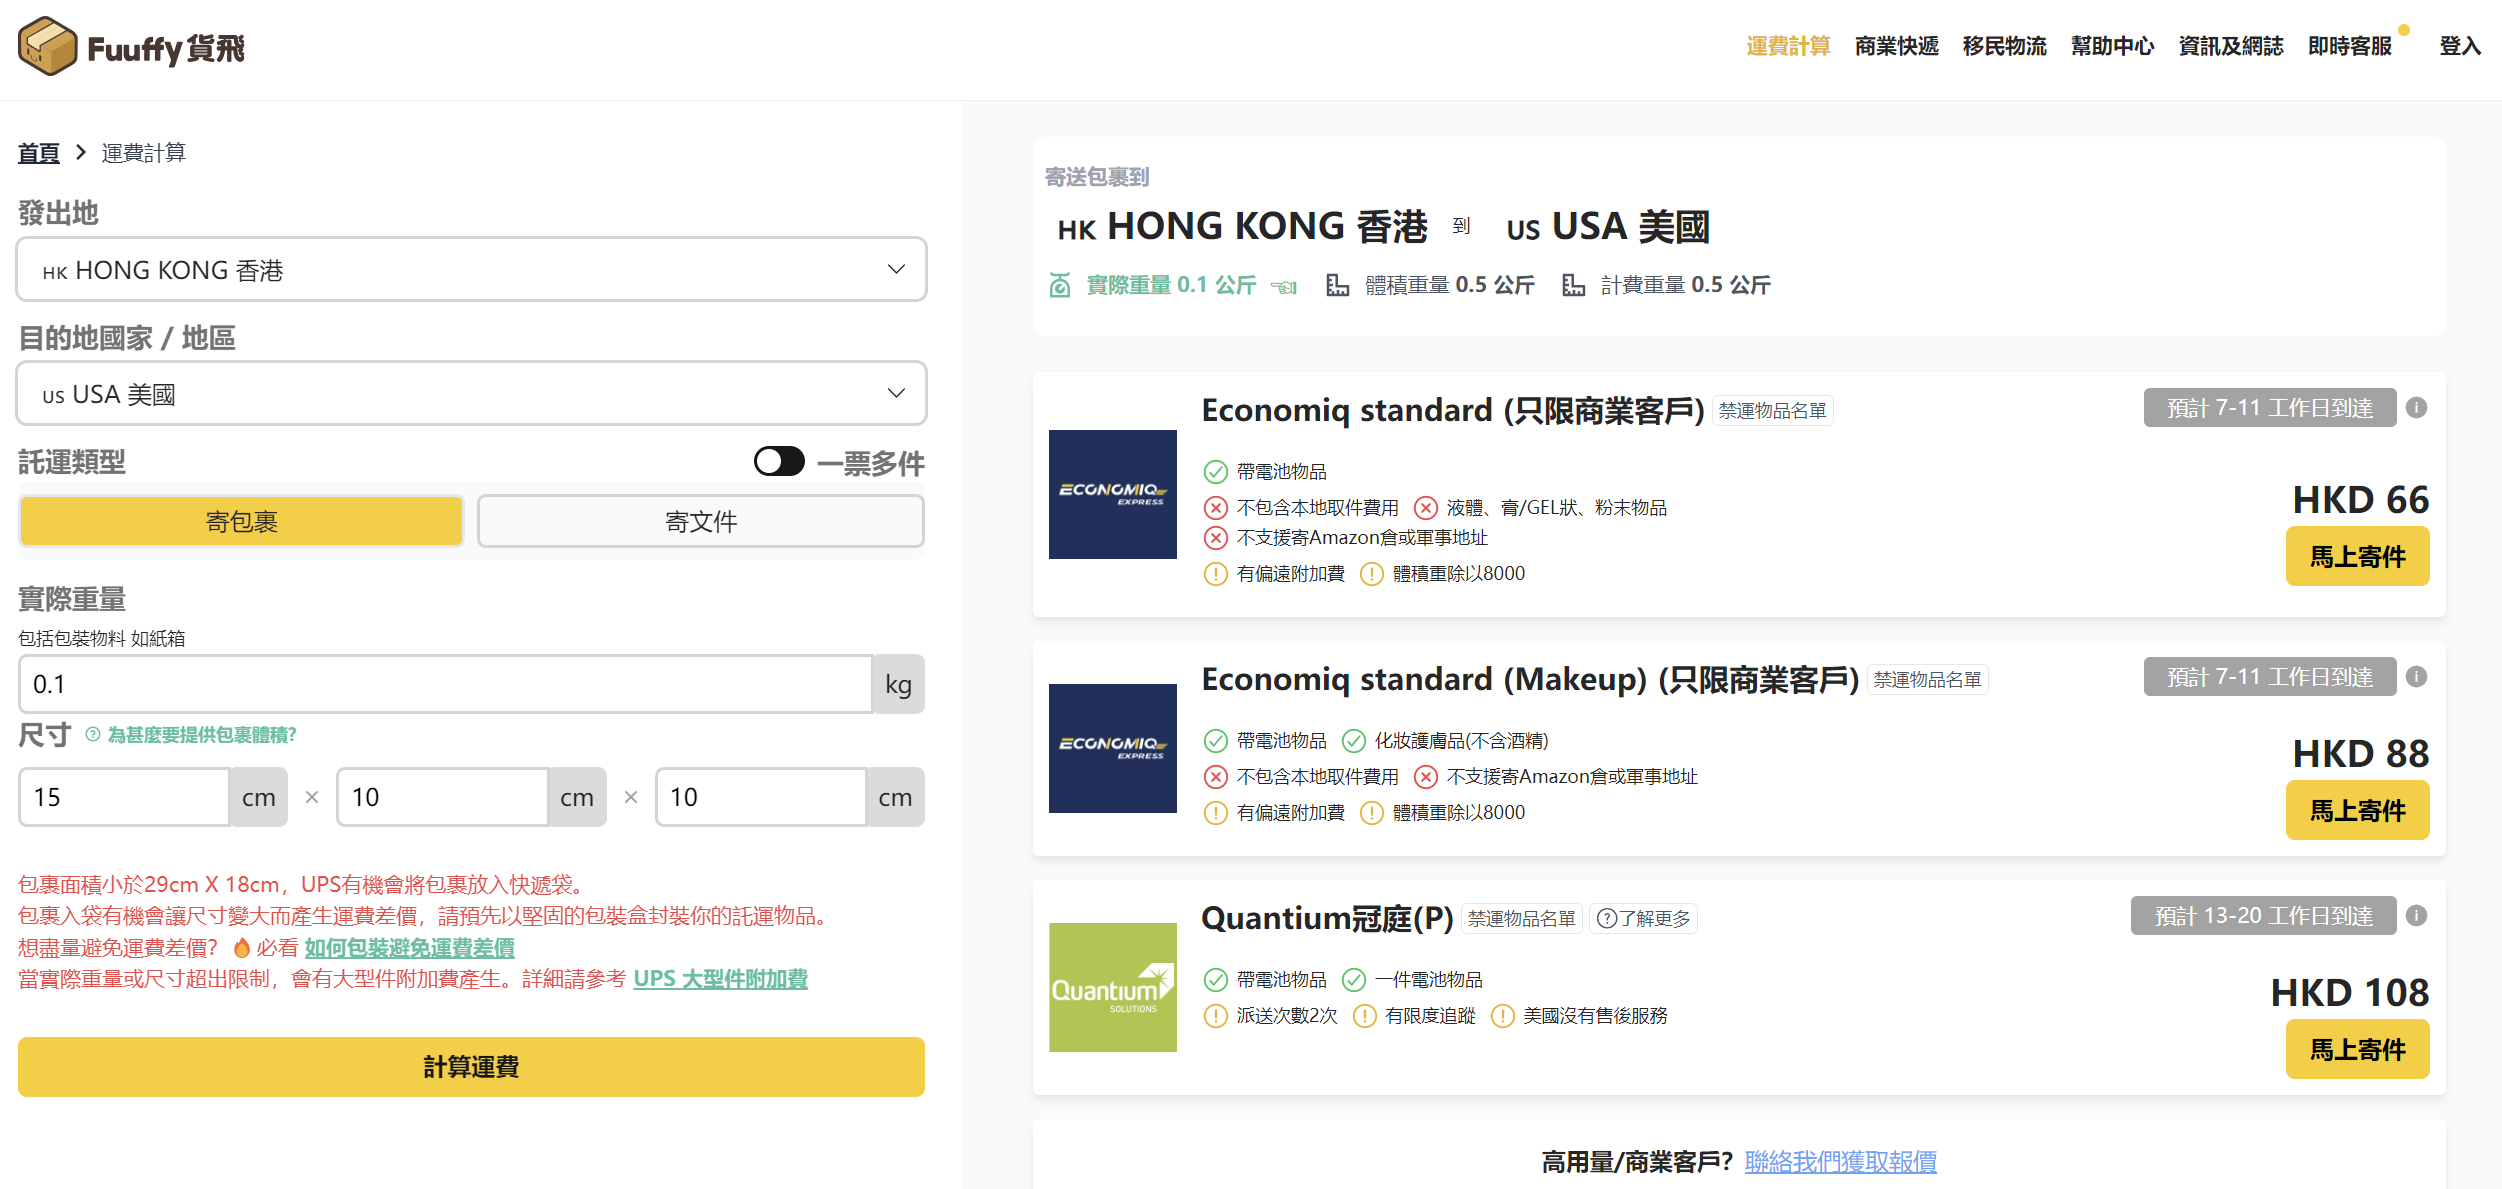Click the Fuuffy box logo icon
The image size is (2502, 1189).
[x=47, y=46]
